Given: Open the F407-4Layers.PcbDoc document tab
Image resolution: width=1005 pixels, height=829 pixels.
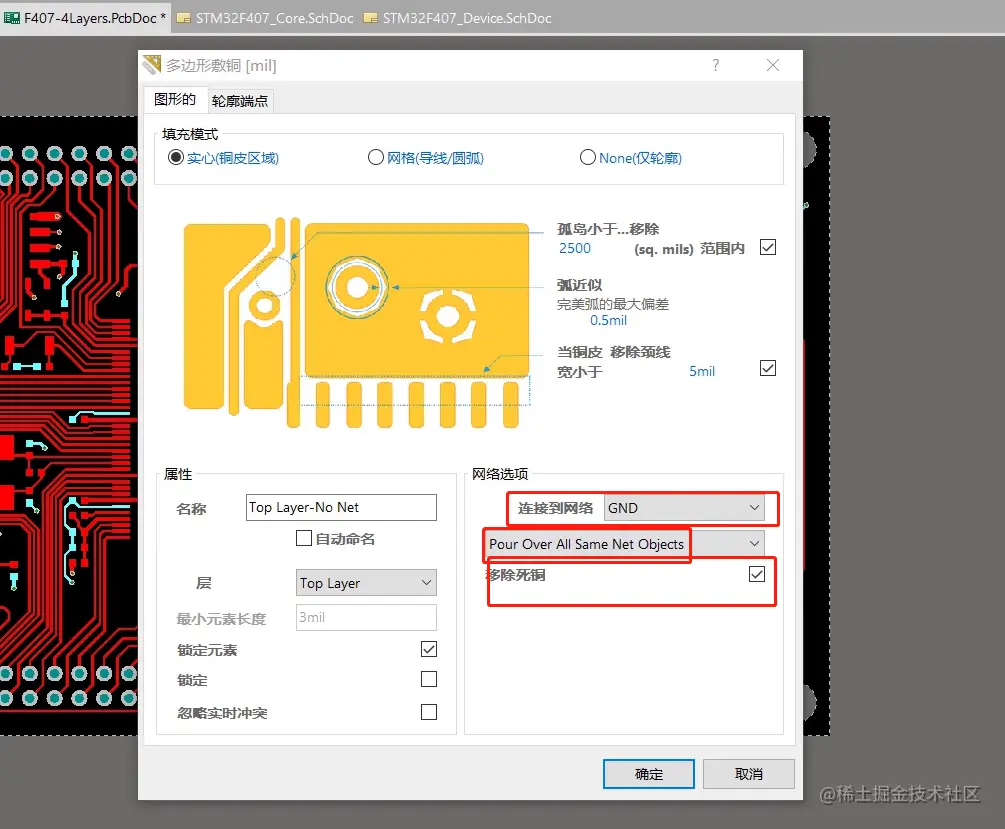Looking at the screenshot, I should point(86,18).
